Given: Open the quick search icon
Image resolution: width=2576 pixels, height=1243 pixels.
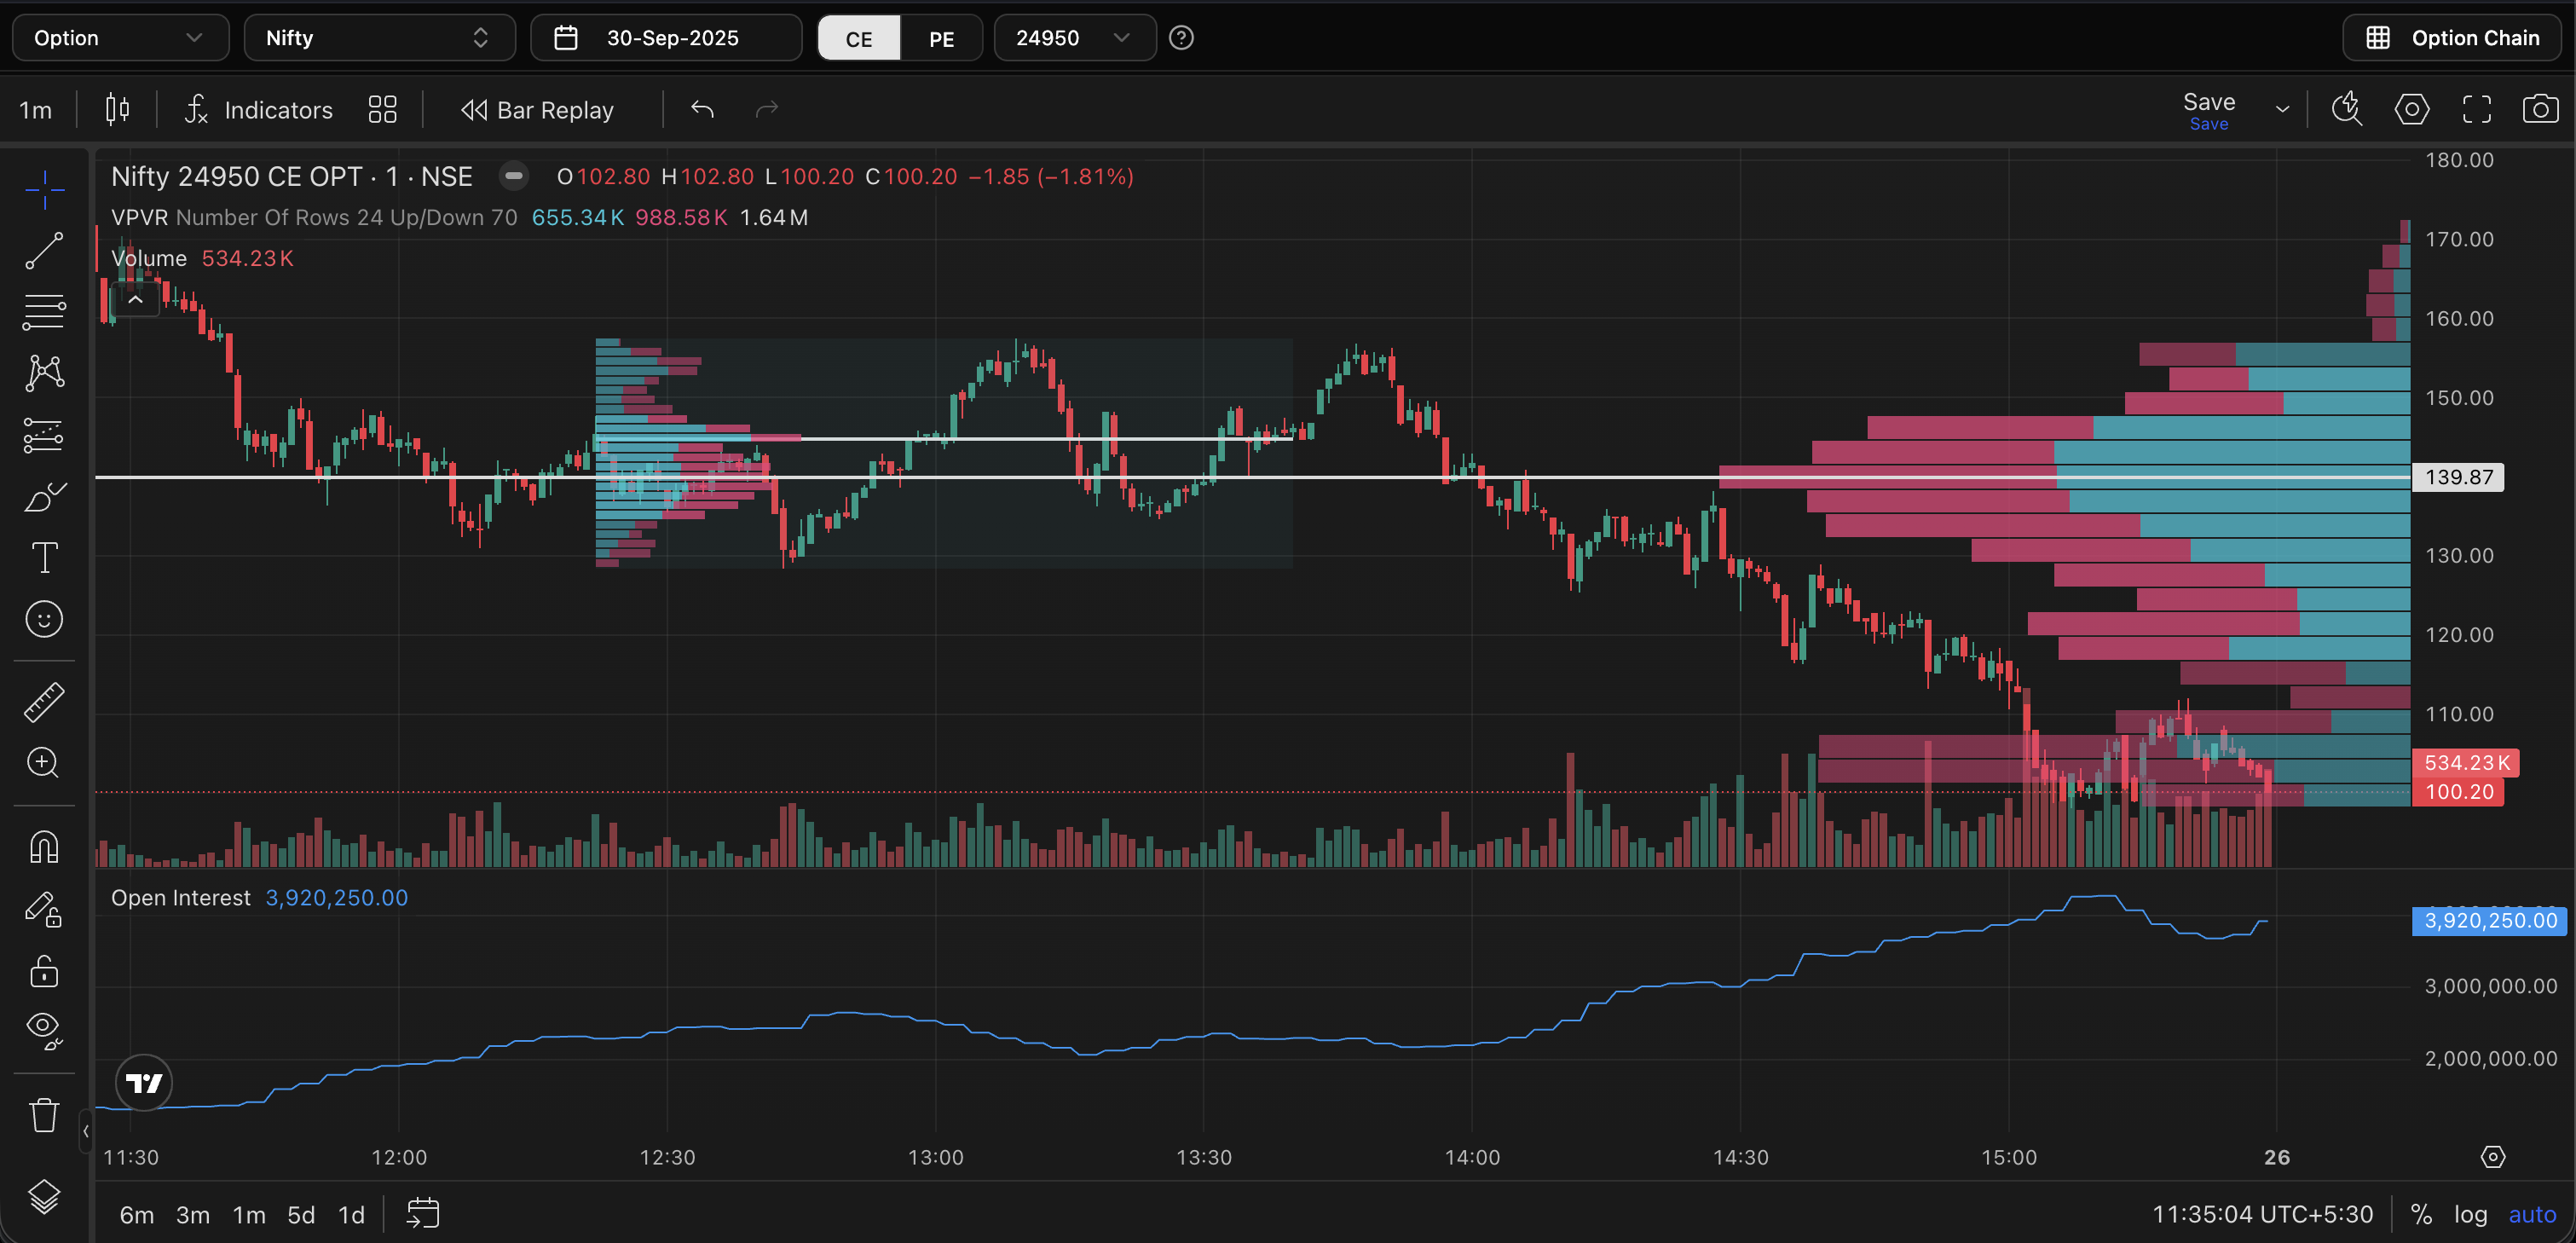Looking at the screenshot, I should tap(2347, 109).
